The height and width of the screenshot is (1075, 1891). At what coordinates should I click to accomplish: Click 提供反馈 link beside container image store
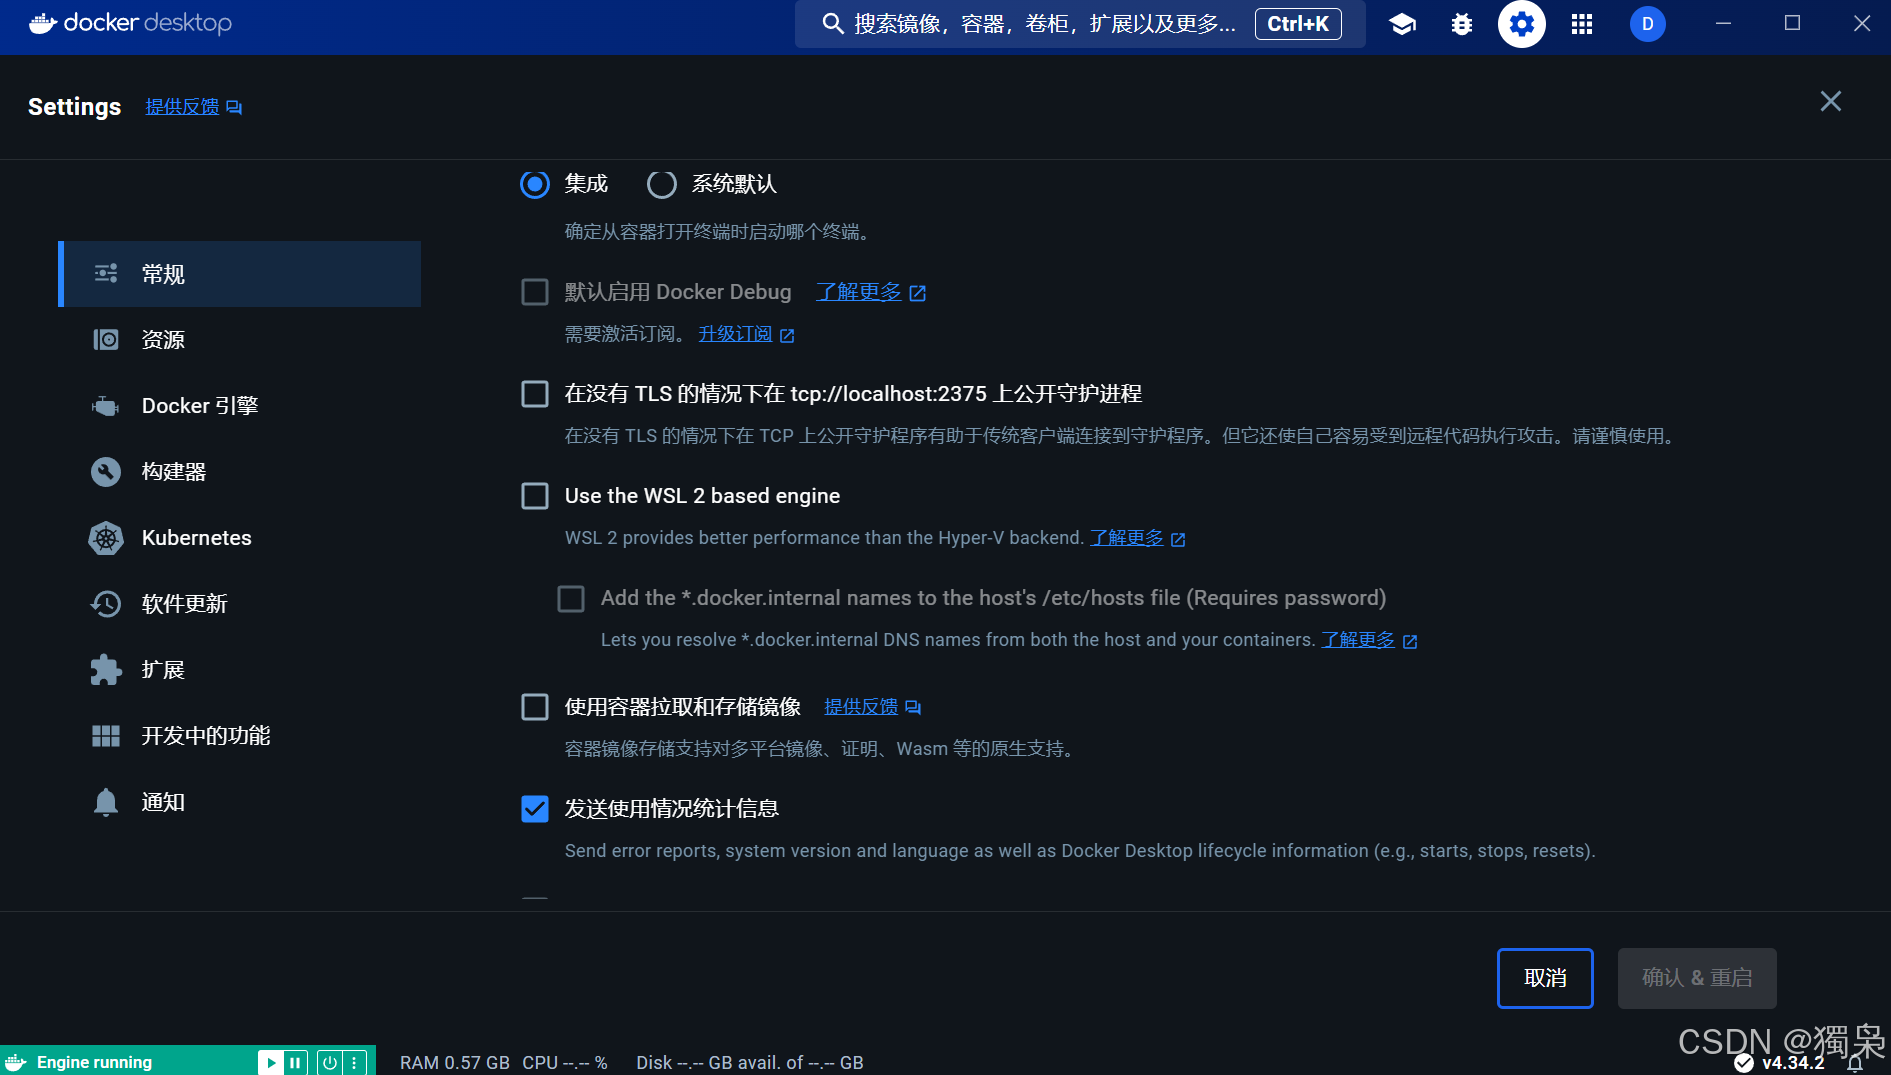click(x=861, y=707)
